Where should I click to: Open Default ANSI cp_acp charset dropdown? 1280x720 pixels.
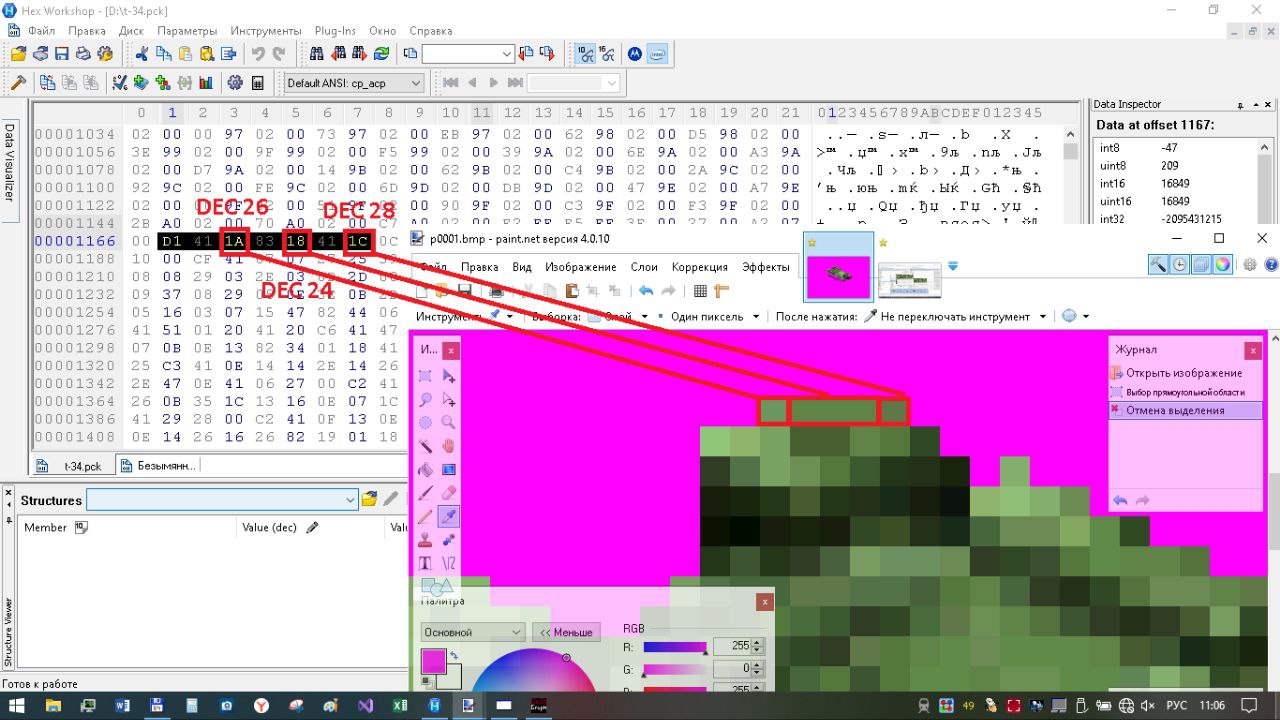pyautogui.click(x=354, y=83)
